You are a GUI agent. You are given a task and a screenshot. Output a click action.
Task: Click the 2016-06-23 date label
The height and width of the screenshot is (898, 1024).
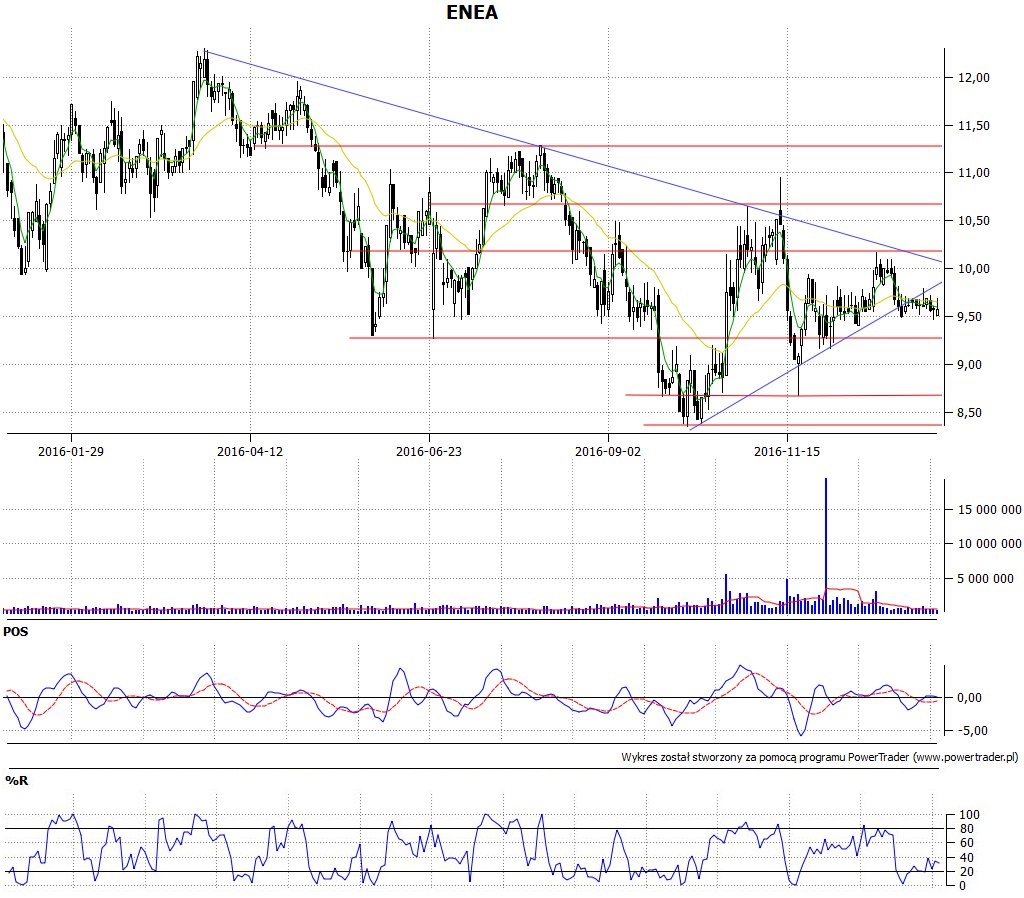coord(429,451)
